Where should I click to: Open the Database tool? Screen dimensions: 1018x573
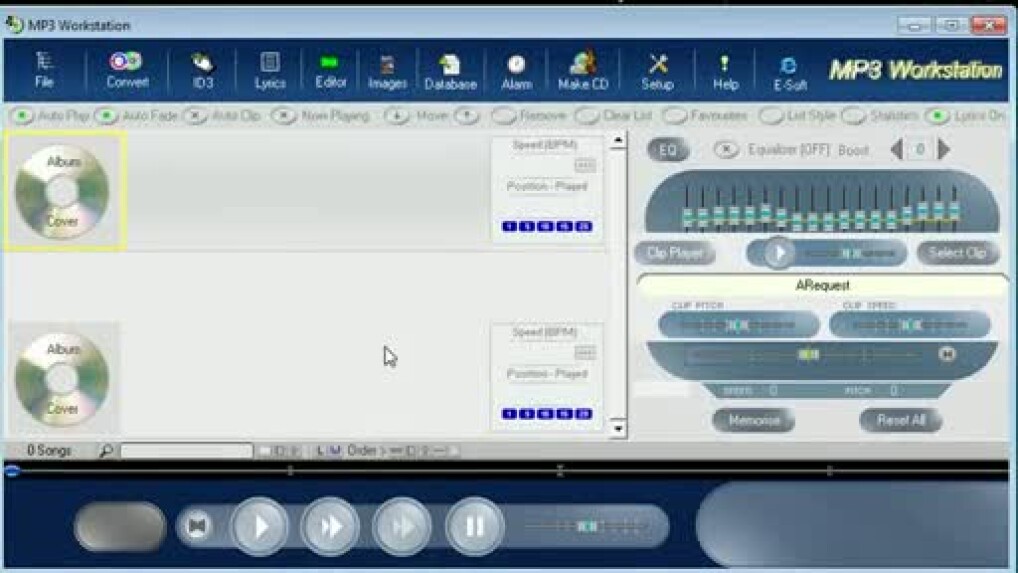click(450, 70)
